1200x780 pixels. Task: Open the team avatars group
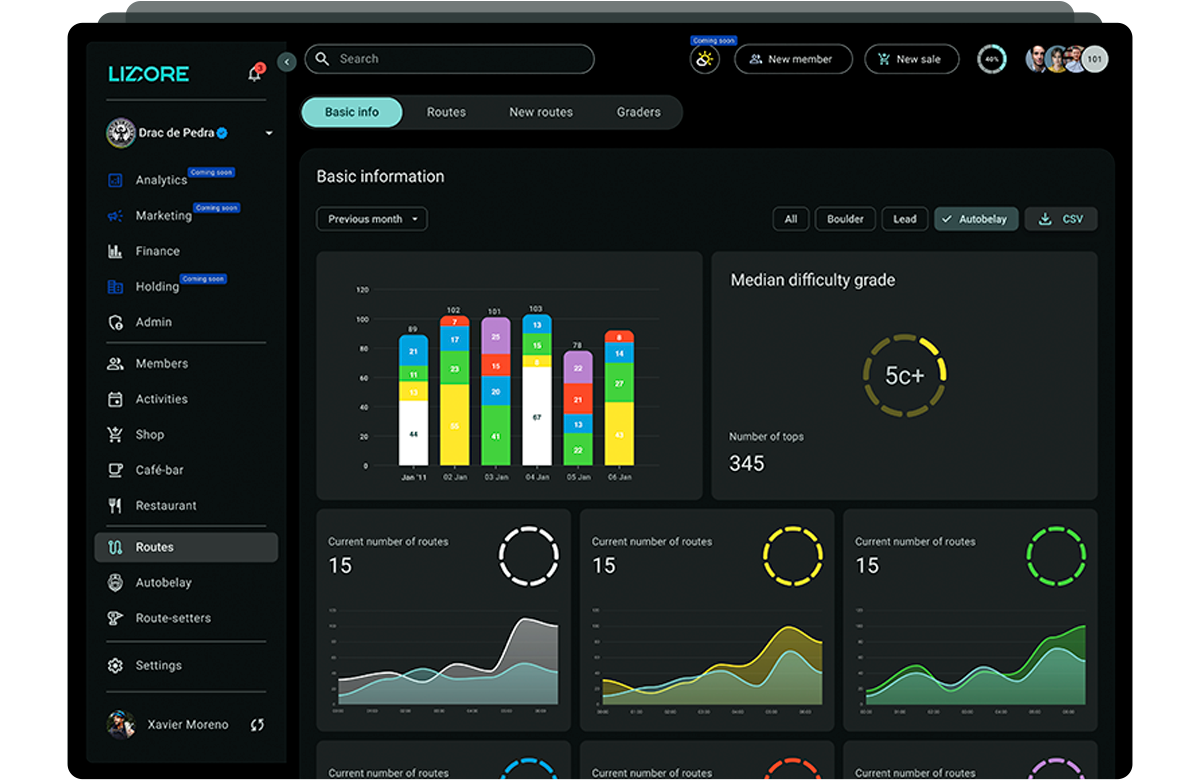pos(1066,59)
